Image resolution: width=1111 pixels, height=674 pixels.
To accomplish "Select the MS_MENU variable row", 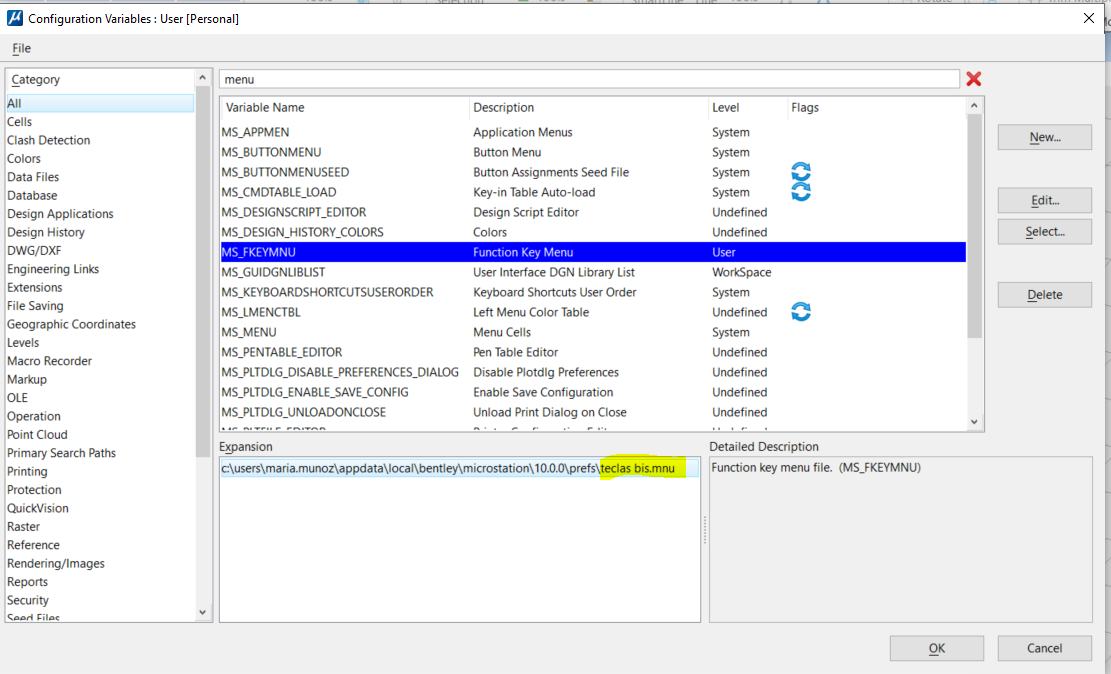I will 593,332.
